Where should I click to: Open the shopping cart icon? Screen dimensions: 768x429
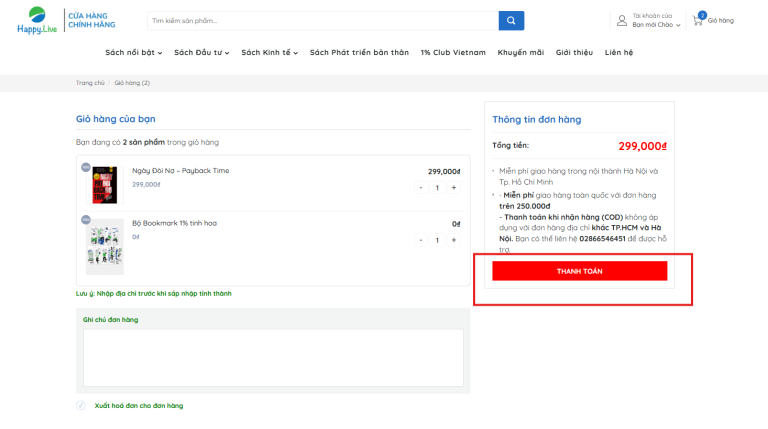click(698, 20)
